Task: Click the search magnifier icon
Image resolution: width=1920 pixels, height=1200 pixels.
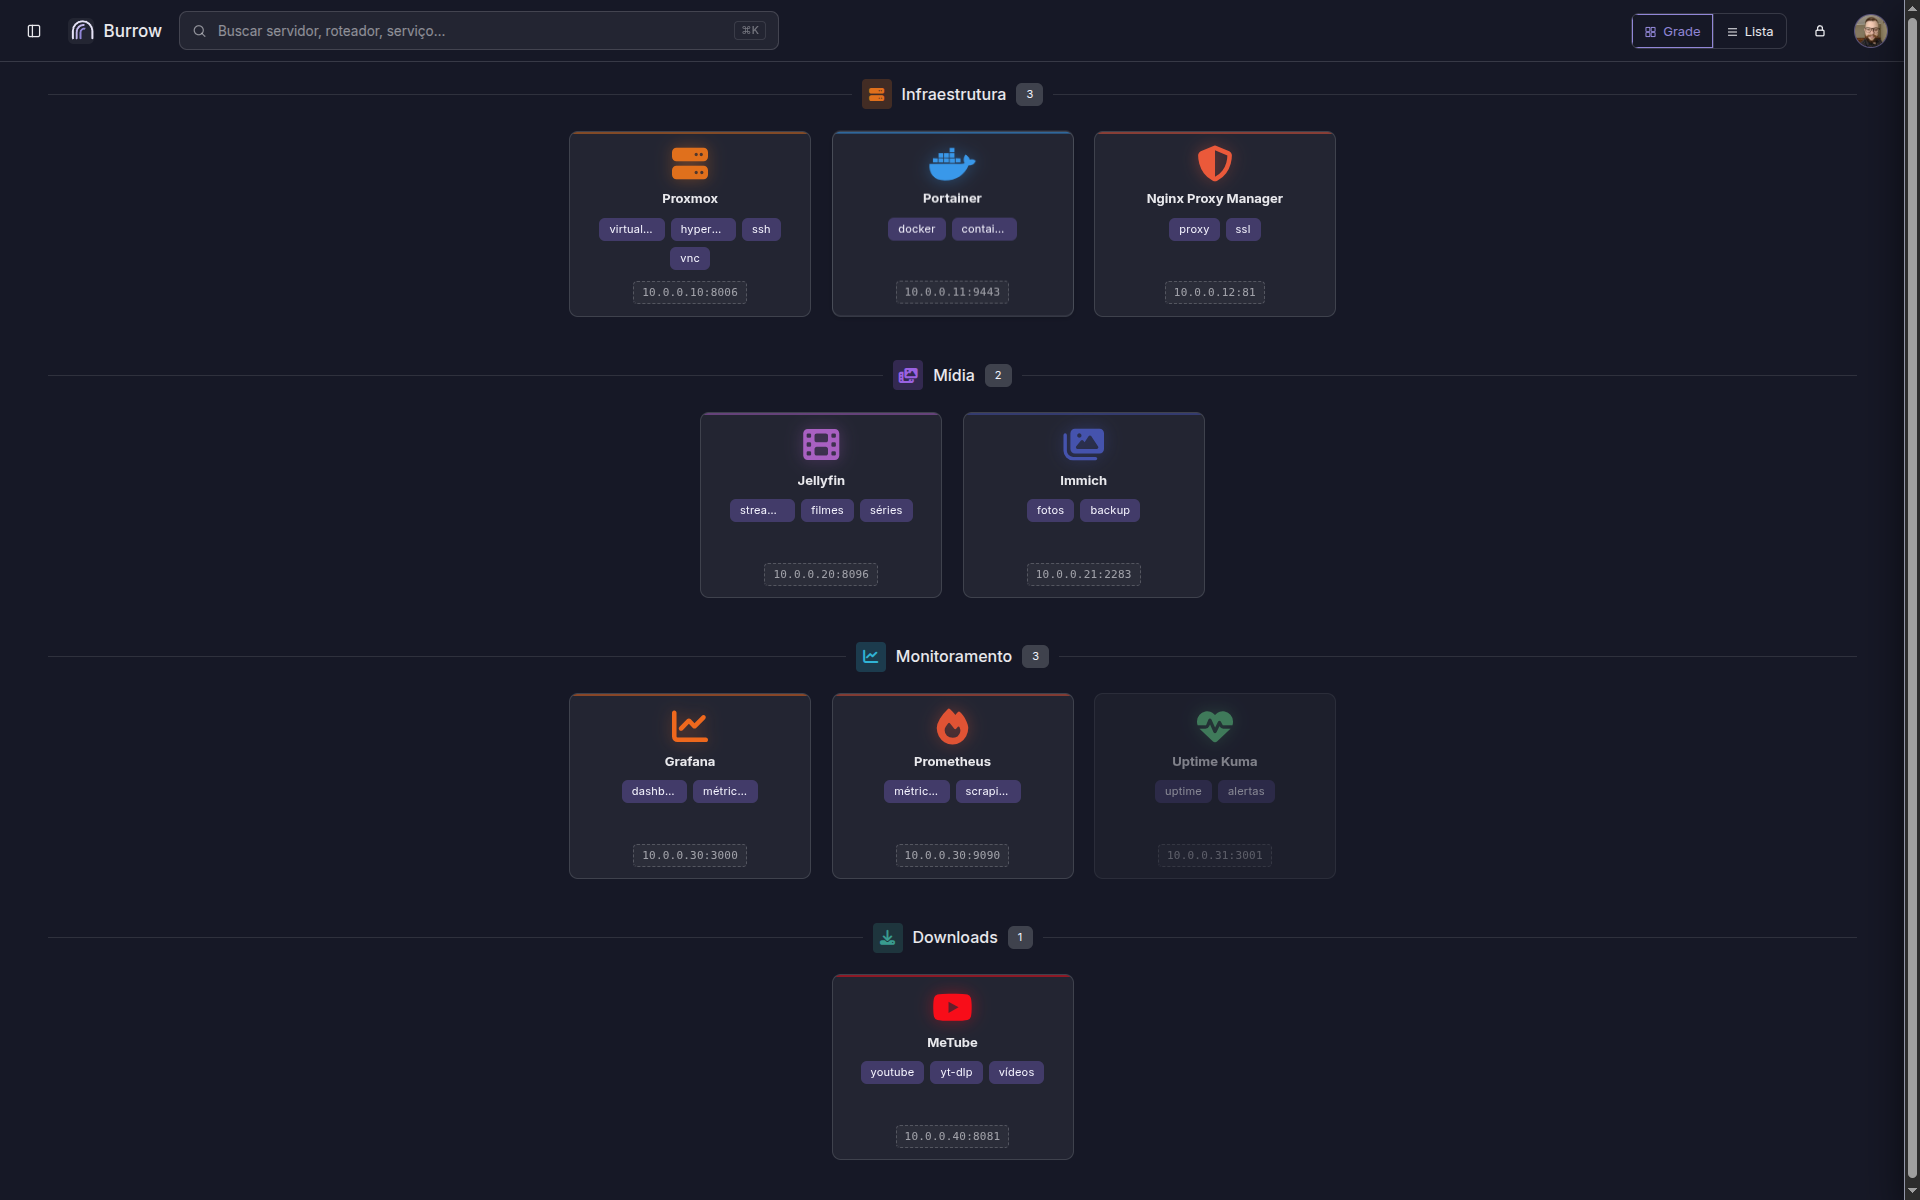Action: 199,31
